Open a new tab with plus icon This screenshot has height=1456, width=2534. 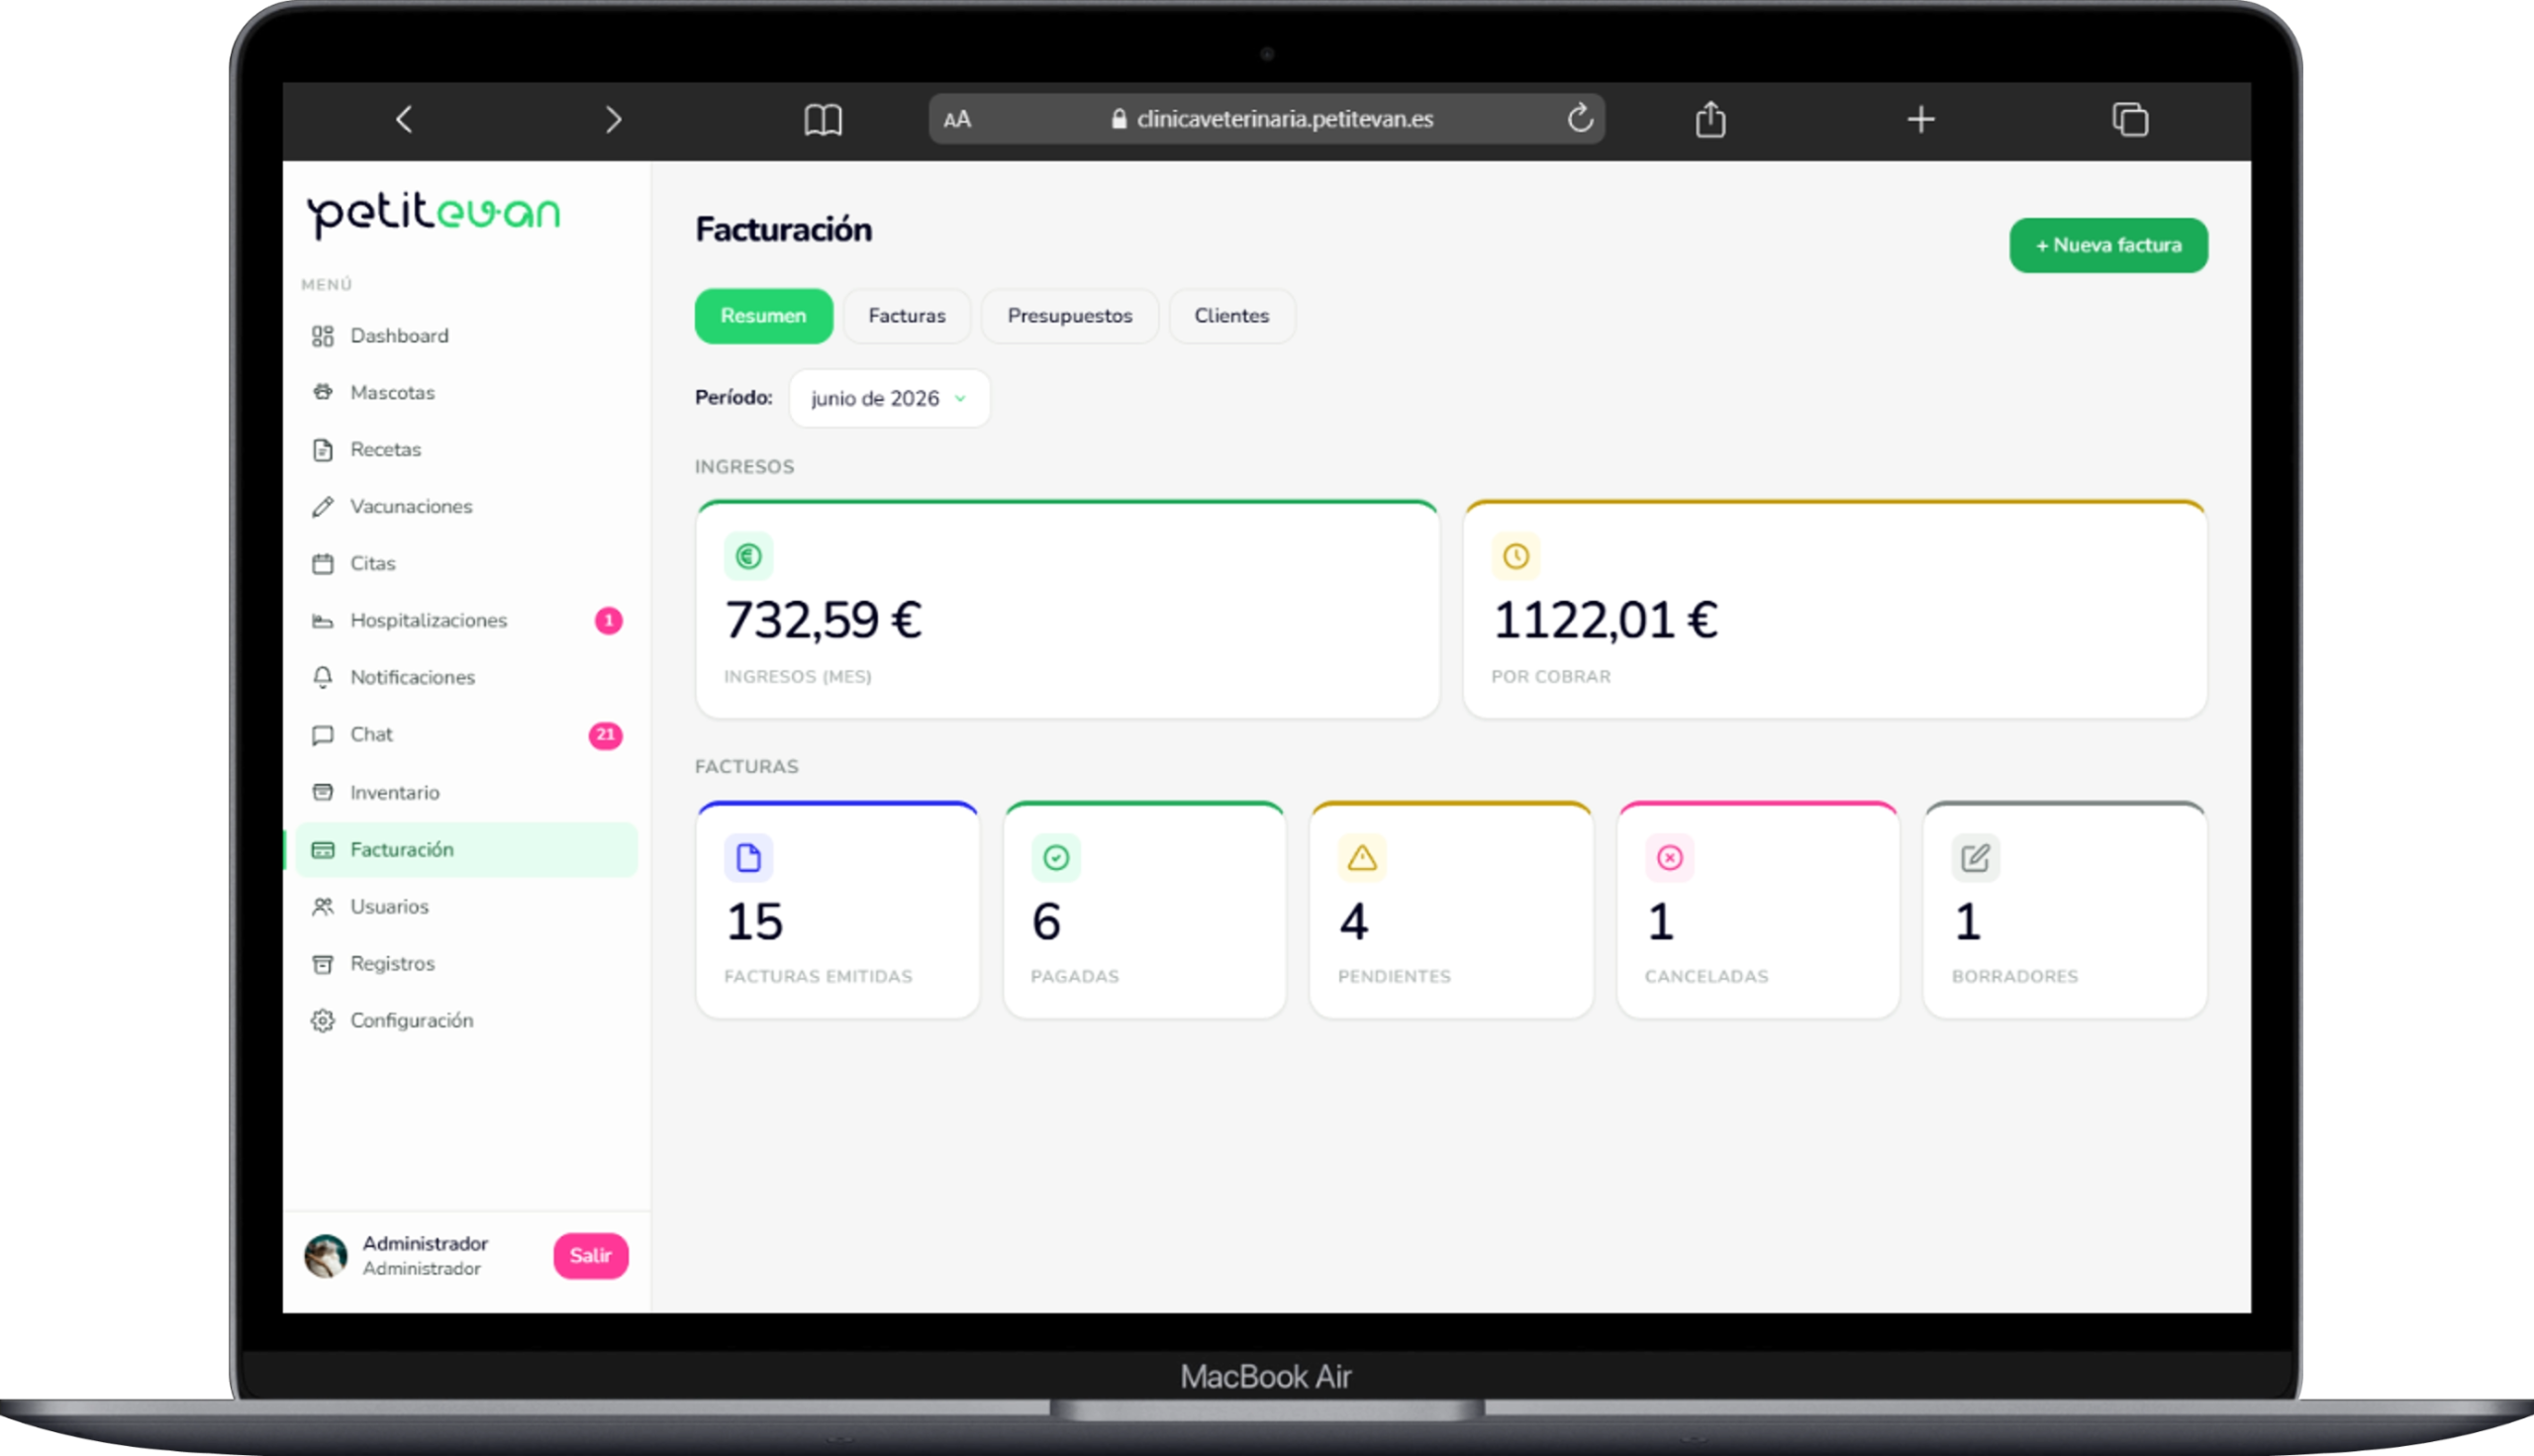point(1920,120)
